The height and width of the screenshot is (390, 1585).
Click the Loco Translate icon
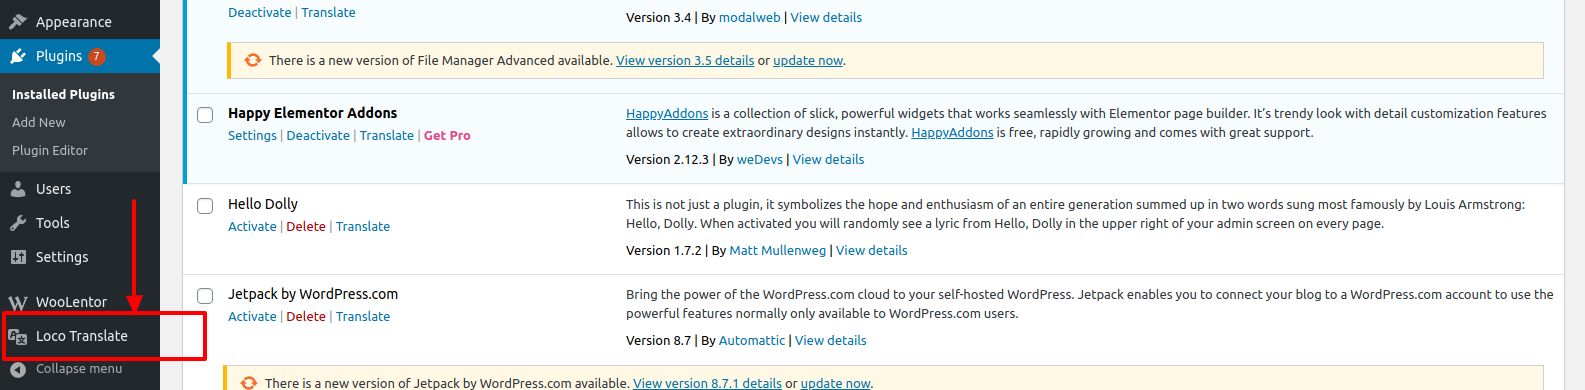point(18,336)
